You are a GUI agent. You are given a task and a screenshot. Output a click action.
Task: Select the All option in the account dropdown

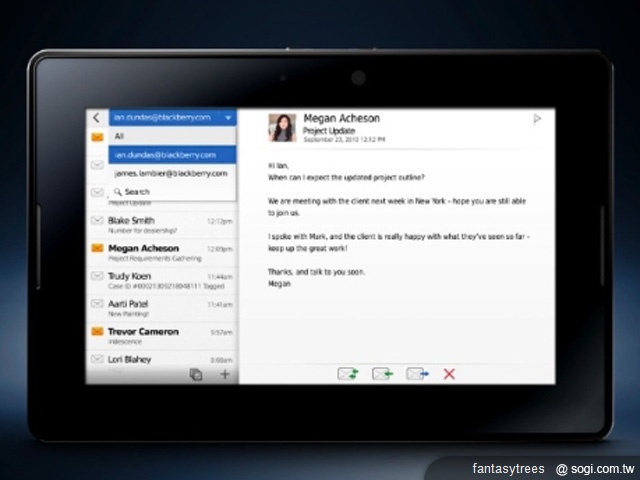[x=120, y=136]
